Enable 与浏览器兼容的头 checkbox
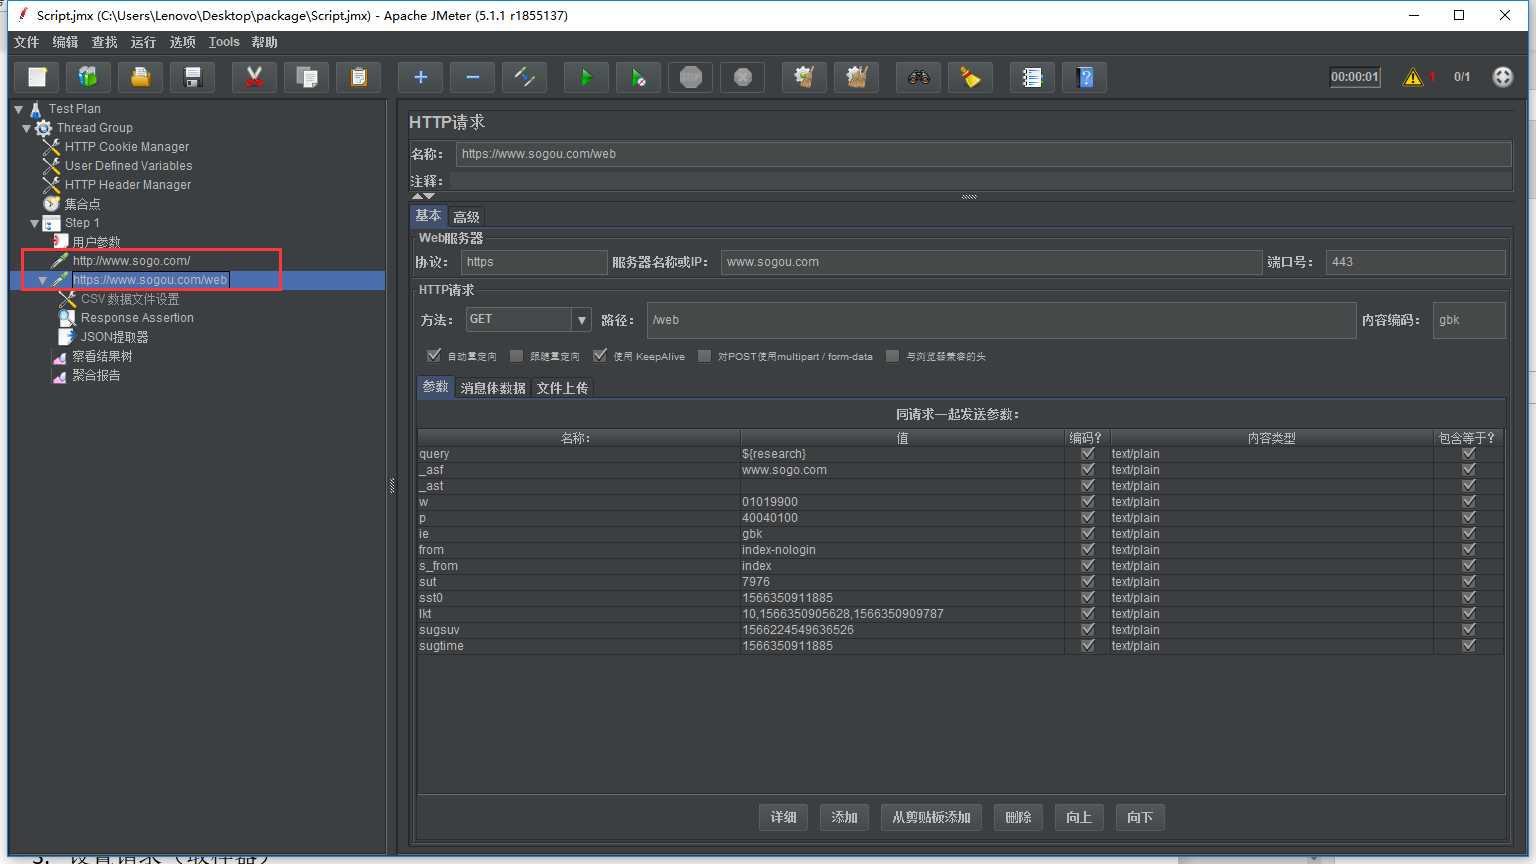1536x864 pixels. point(893,356)
